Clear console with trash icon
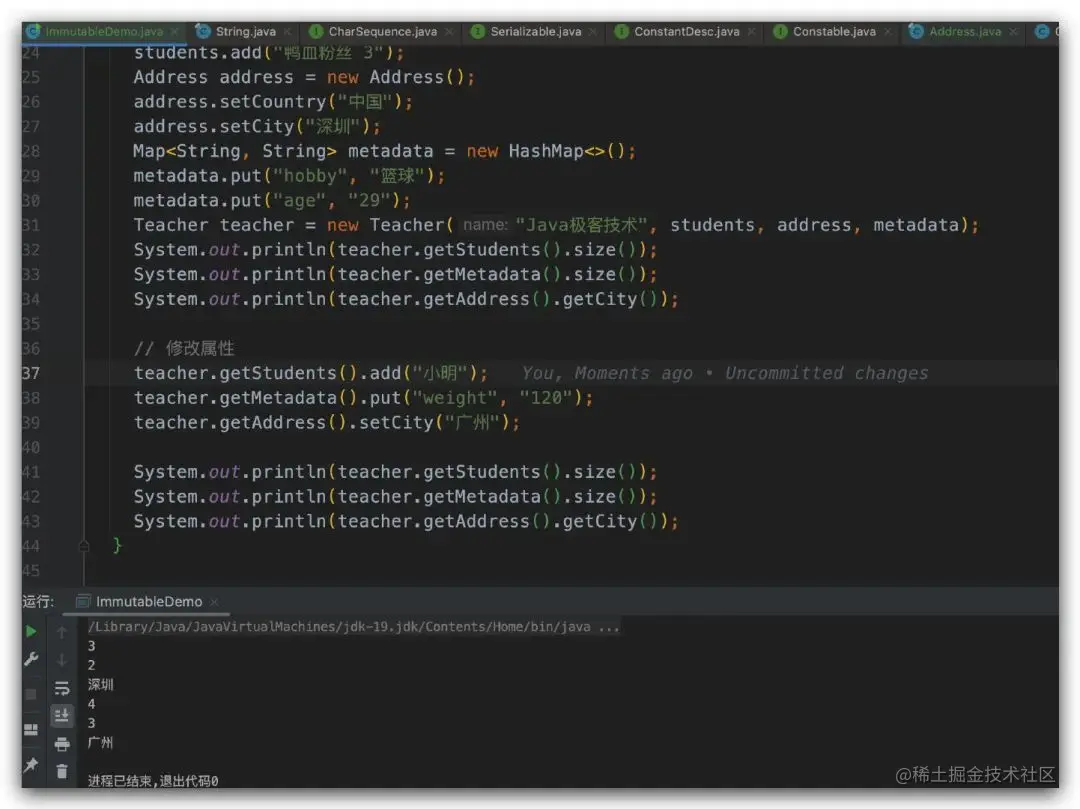1080x809 pixels. coord(62,771)
